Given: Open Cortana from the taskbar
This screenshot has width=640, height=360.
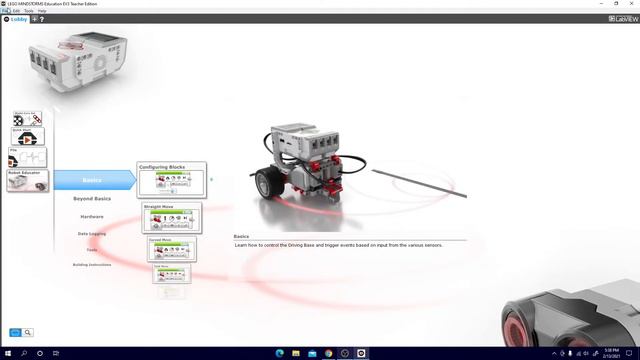Looking at the screenshot, I should coord(40,353).
